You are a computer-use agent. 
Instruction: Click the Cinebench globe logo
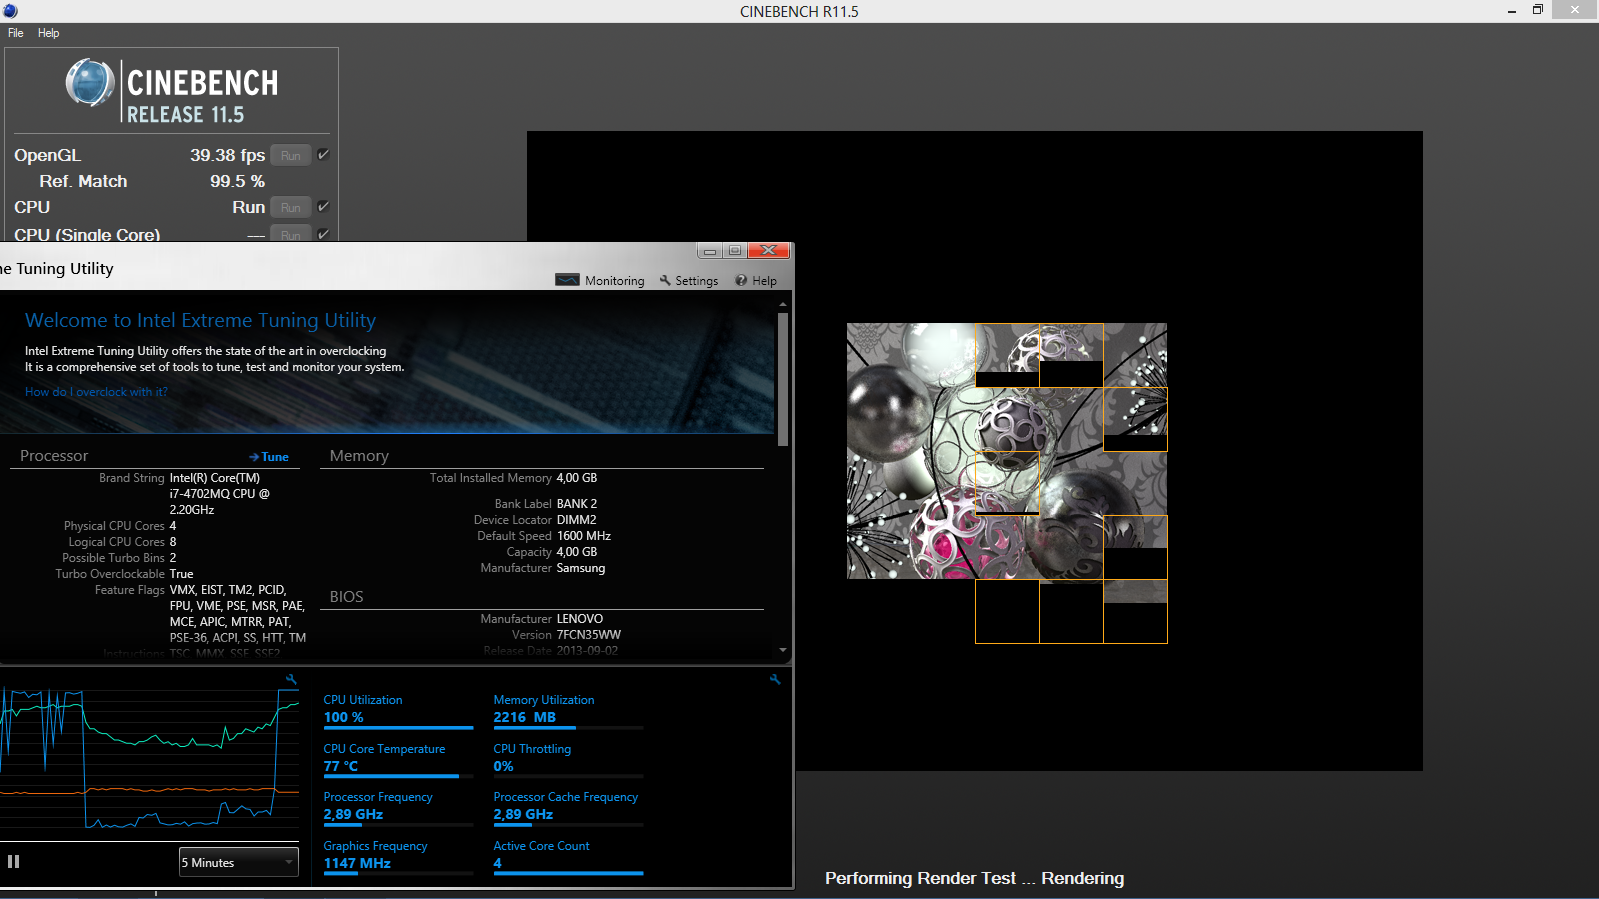pos(90,82)
